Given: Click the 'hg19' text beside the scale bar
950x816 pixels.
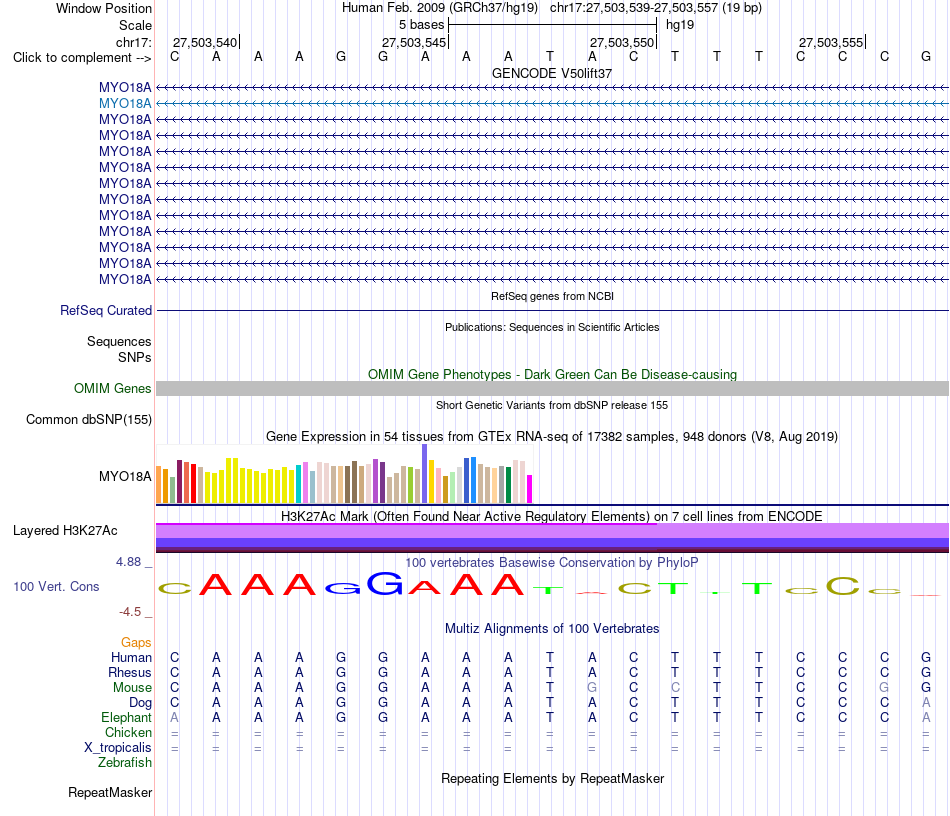Looking at the screenshot, I should (680, 25).
